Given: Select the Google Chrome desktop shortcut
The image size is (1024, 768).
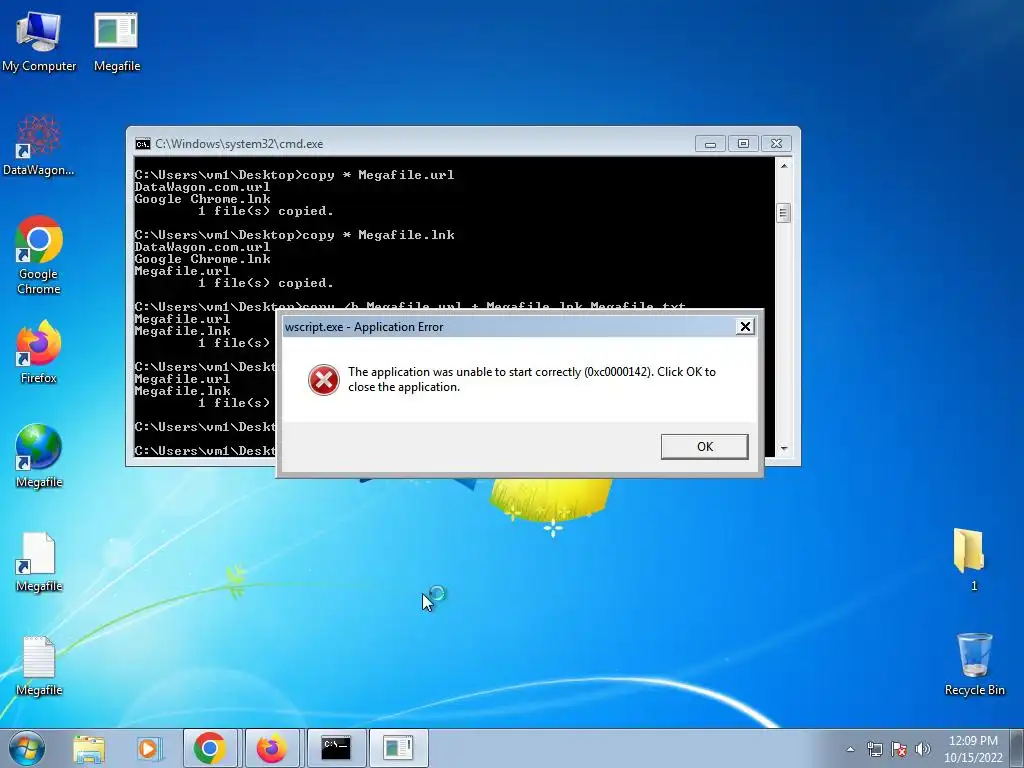Looking at the screenshot, I should click(x=39, y=255).
